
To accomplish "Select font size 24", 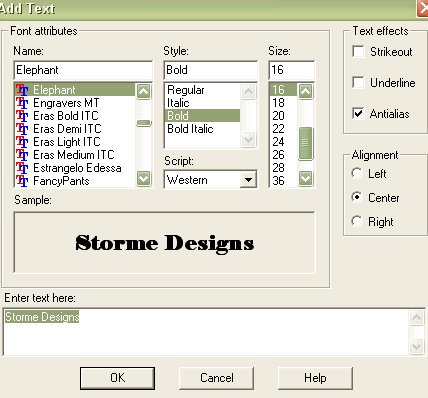I will [283, 142].
